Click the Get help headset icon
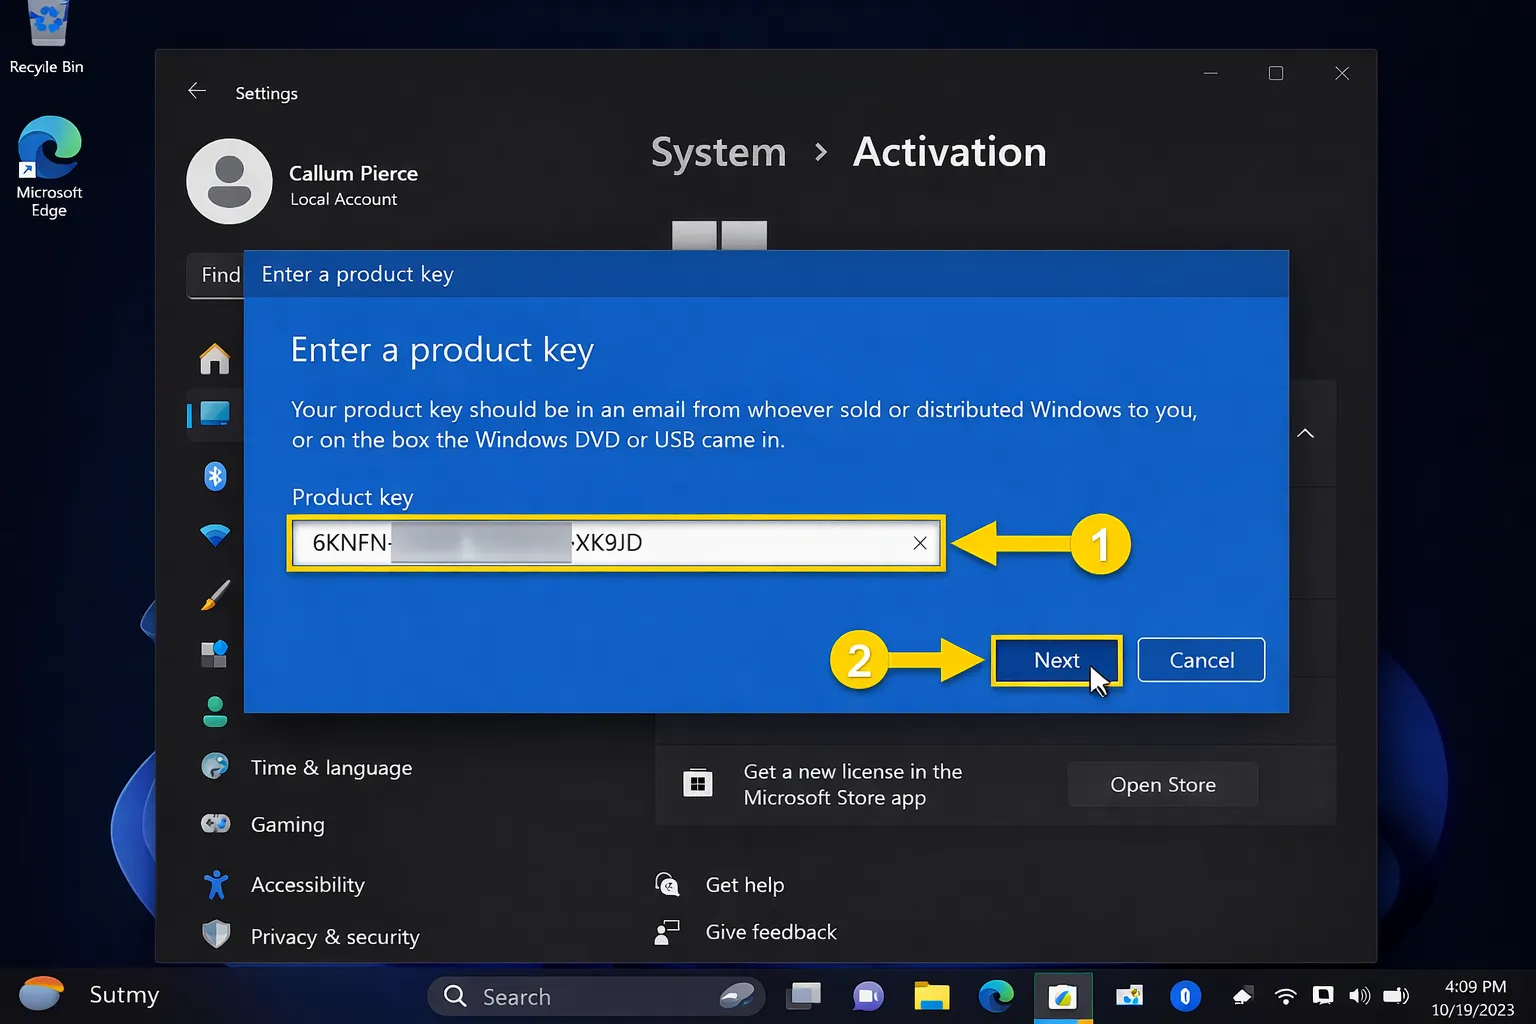 point(667,884)
